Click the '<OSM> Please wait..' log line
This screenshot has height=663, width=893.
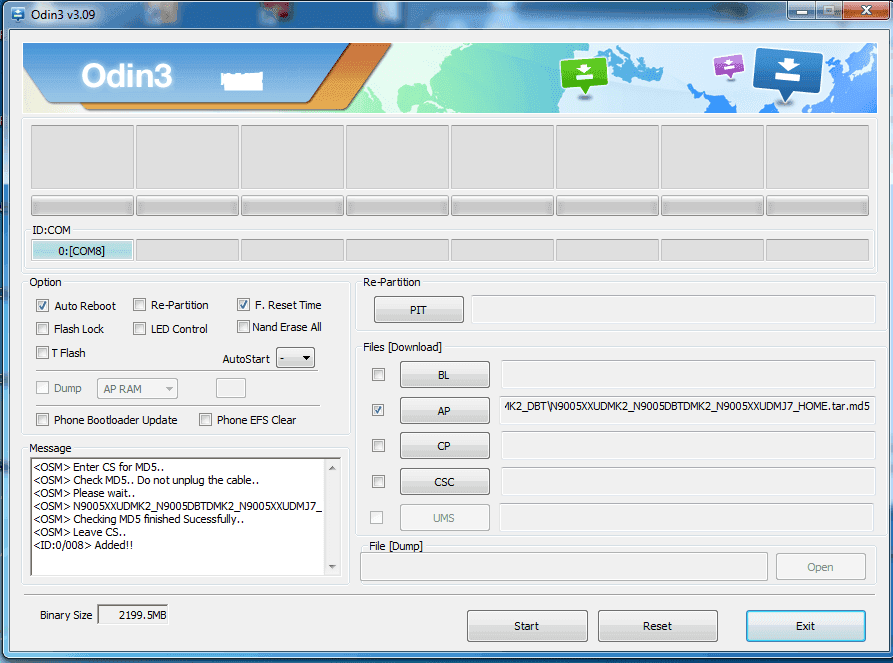tap(84, 493)
